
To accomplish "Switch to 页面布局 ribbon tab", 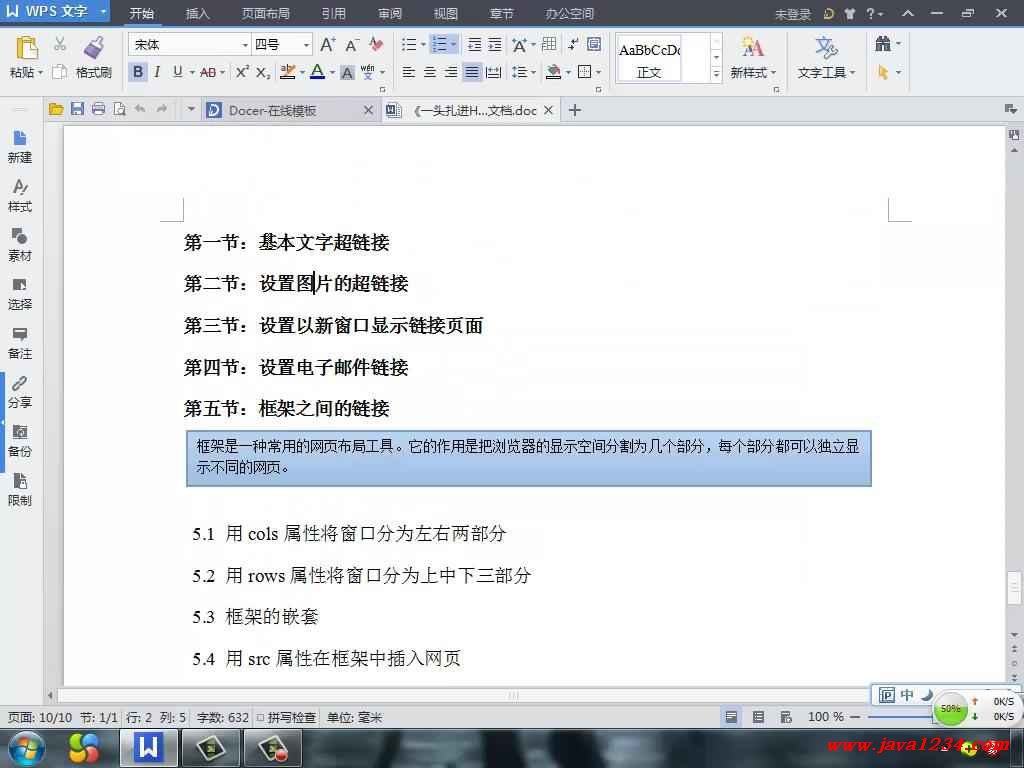I will coord(266,14).
